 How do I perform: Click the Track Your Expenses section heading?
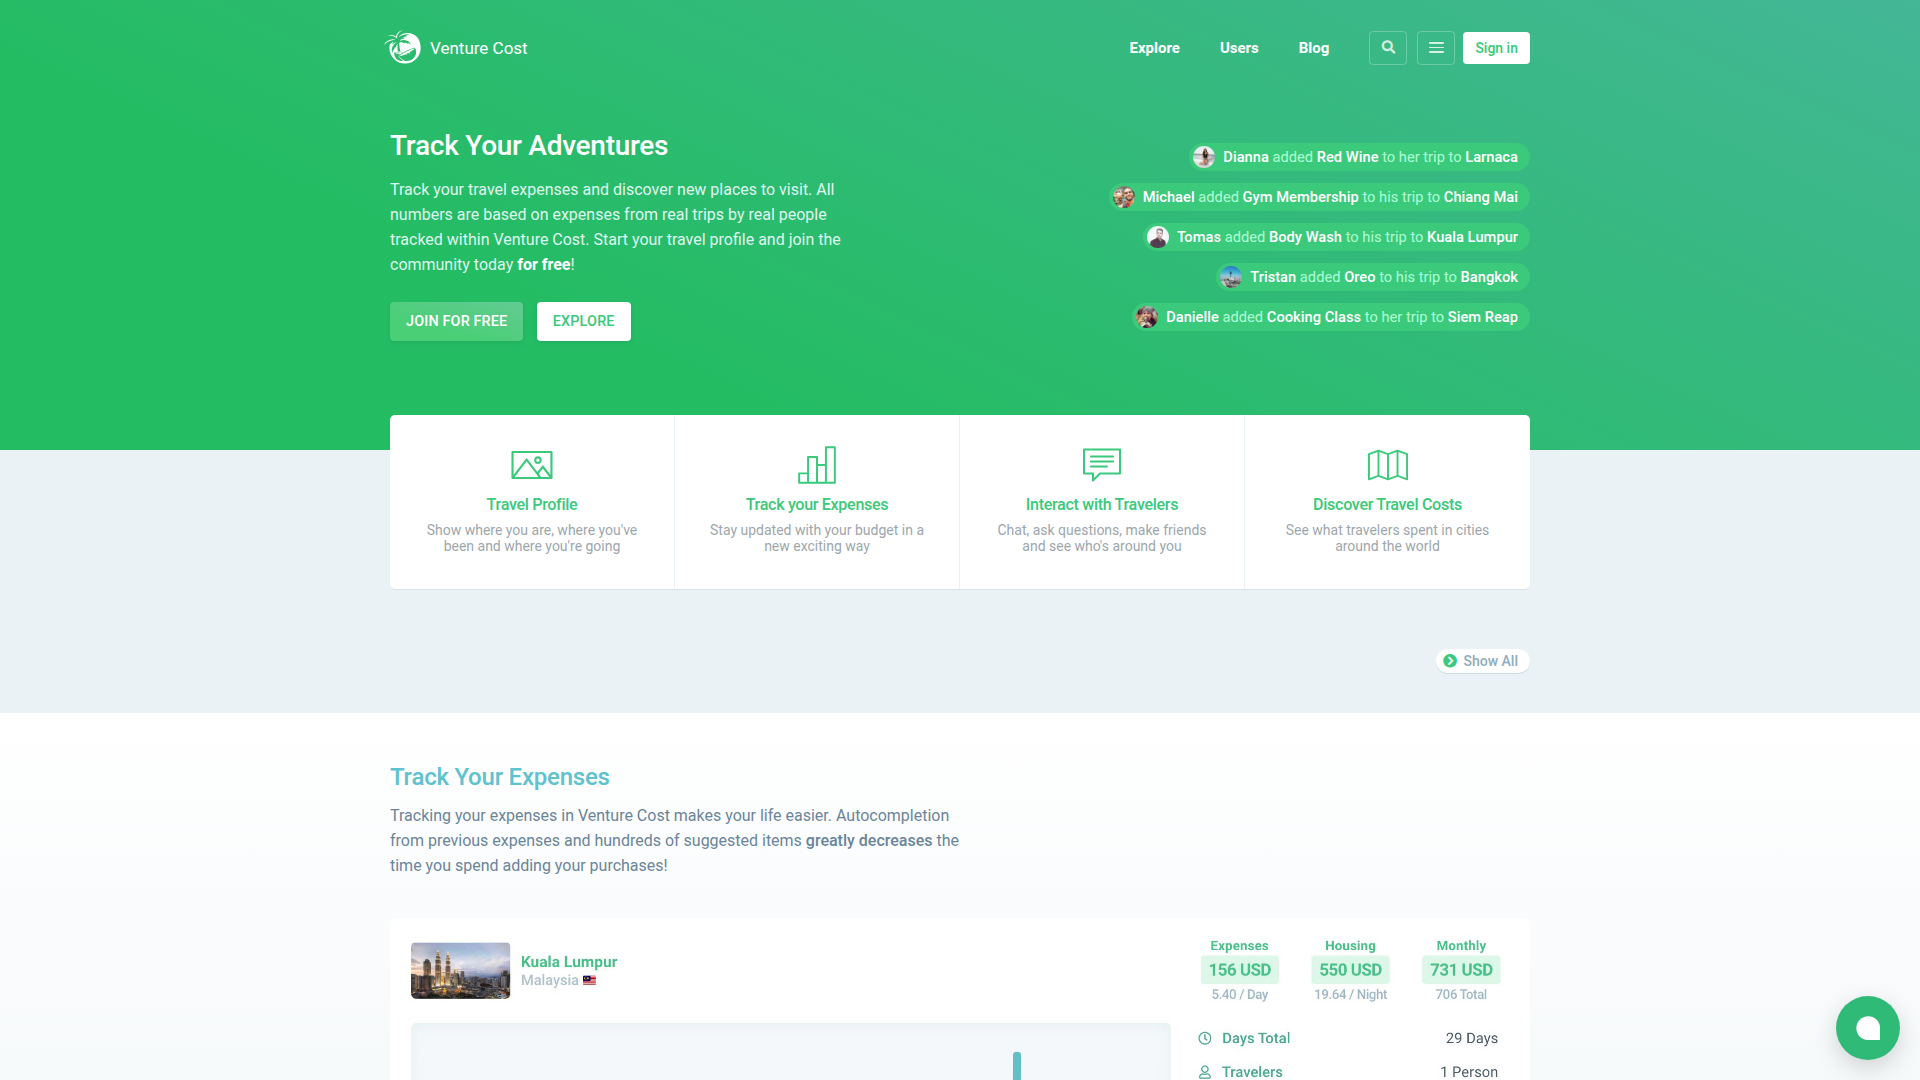[x=500, y=777]
